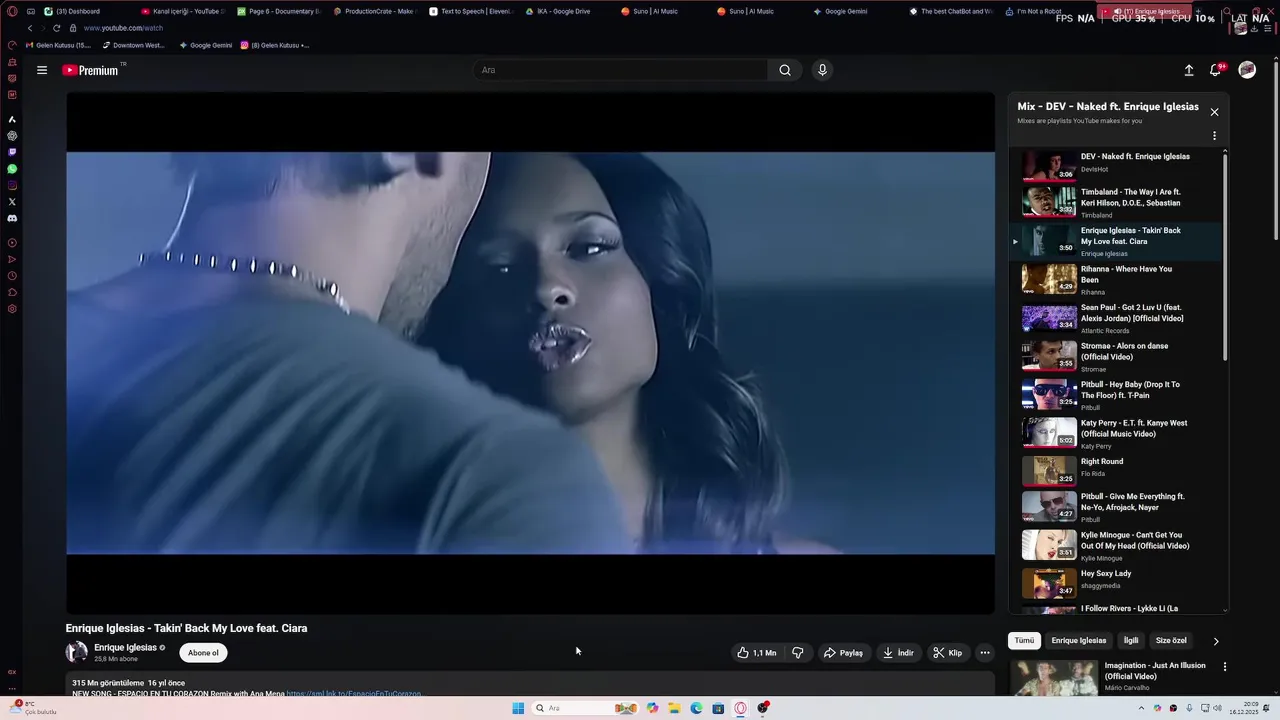This screenshot has width=1280, height=720.
Task: Open Downtown West bookmark
Action: [x=133, y=45]
